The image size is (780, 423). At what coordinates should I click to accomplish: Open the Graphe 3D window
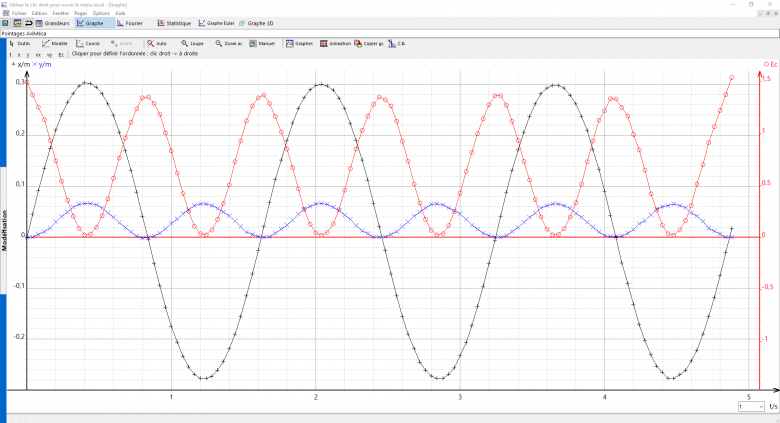click(256, 23)
